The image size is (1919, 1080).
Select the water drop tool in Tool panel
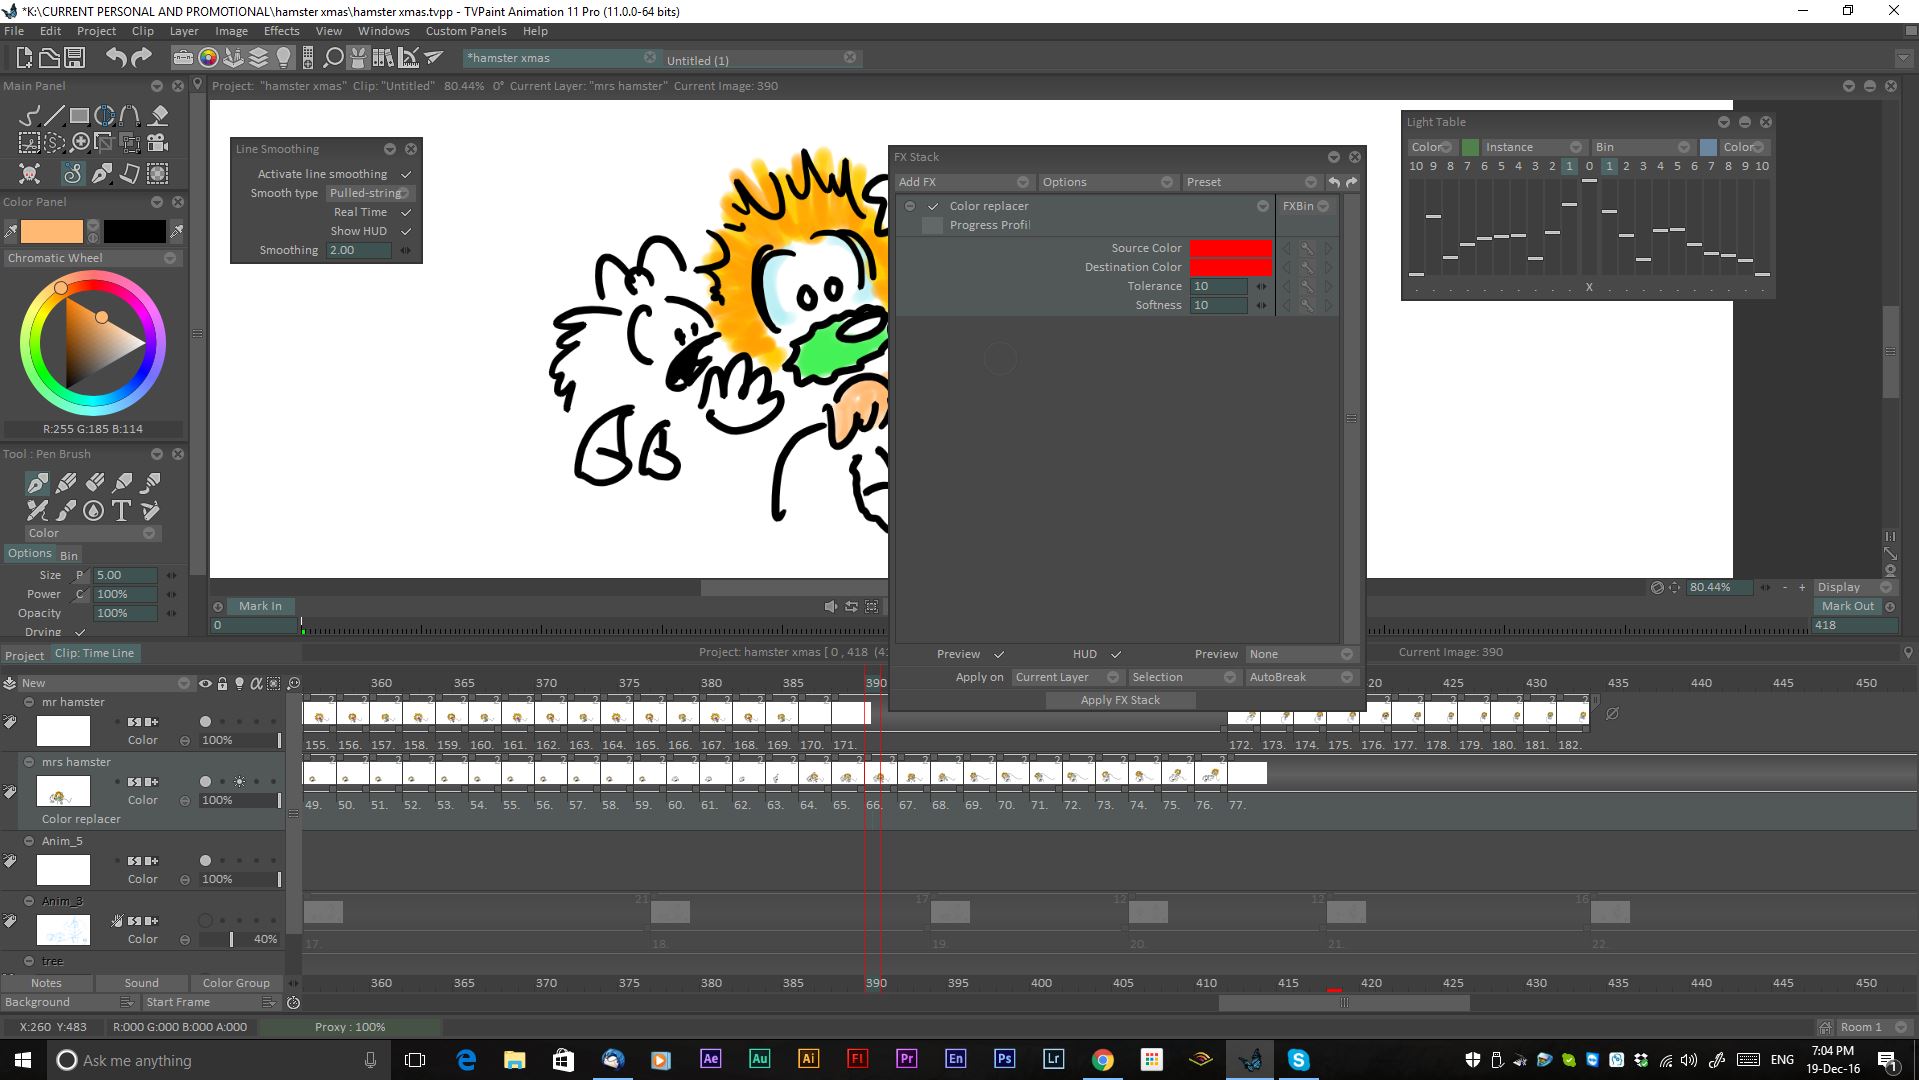tap(93, 511)
